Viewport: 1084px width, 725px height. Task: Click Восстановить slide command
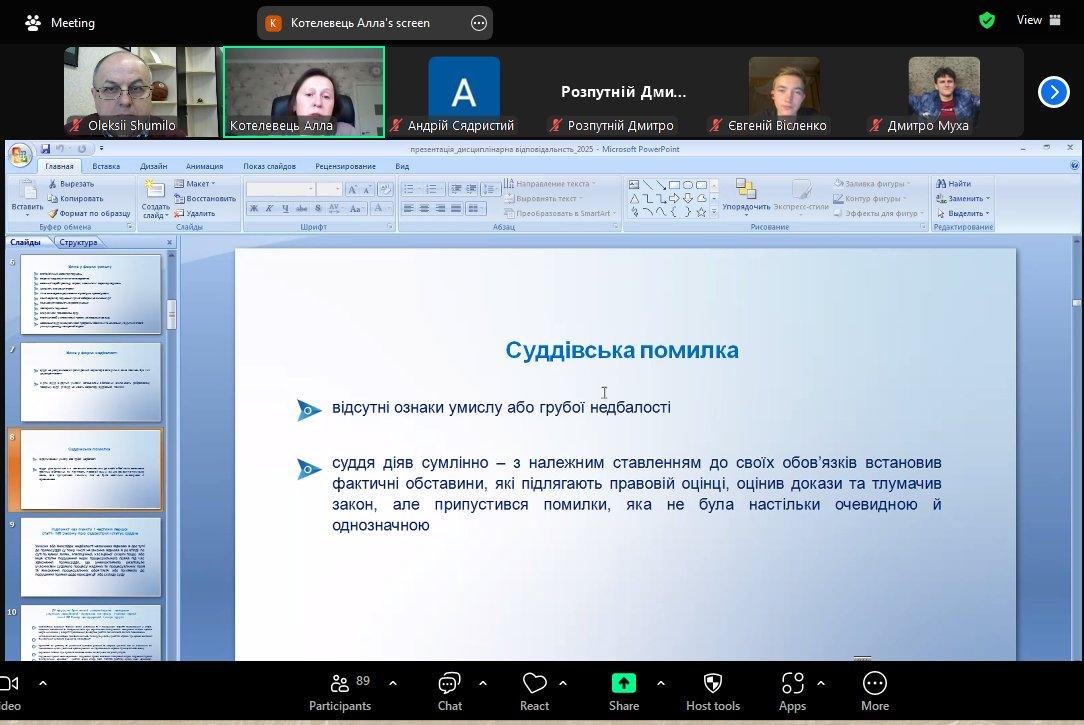(x=205, y=198)
